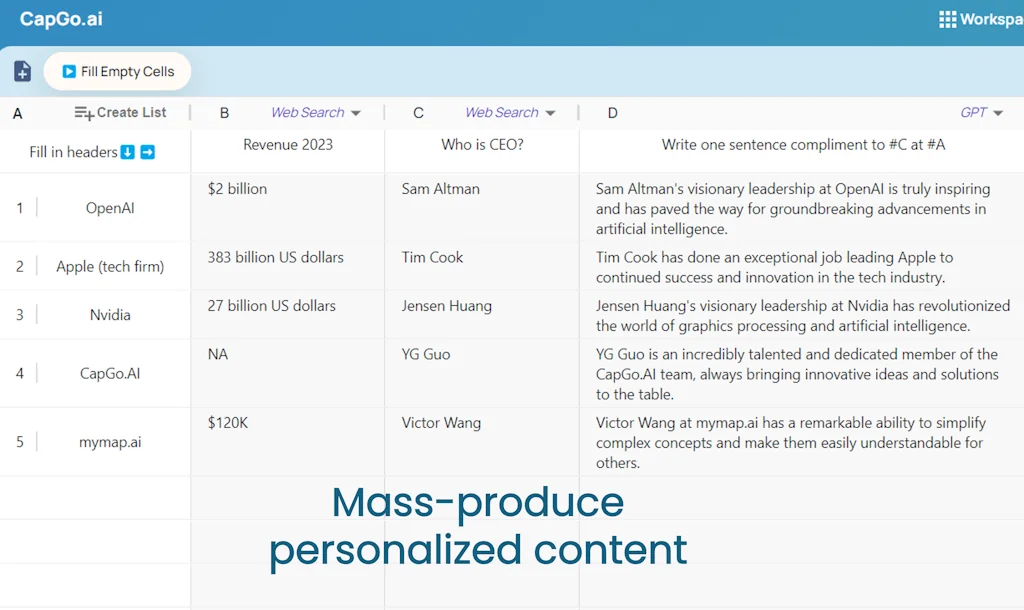Image resolution: width=1024 pixels, height=610 pixels.
Task: Click the CapGo.ai logo
Action: pyautogui.click(x=60, y=18)
